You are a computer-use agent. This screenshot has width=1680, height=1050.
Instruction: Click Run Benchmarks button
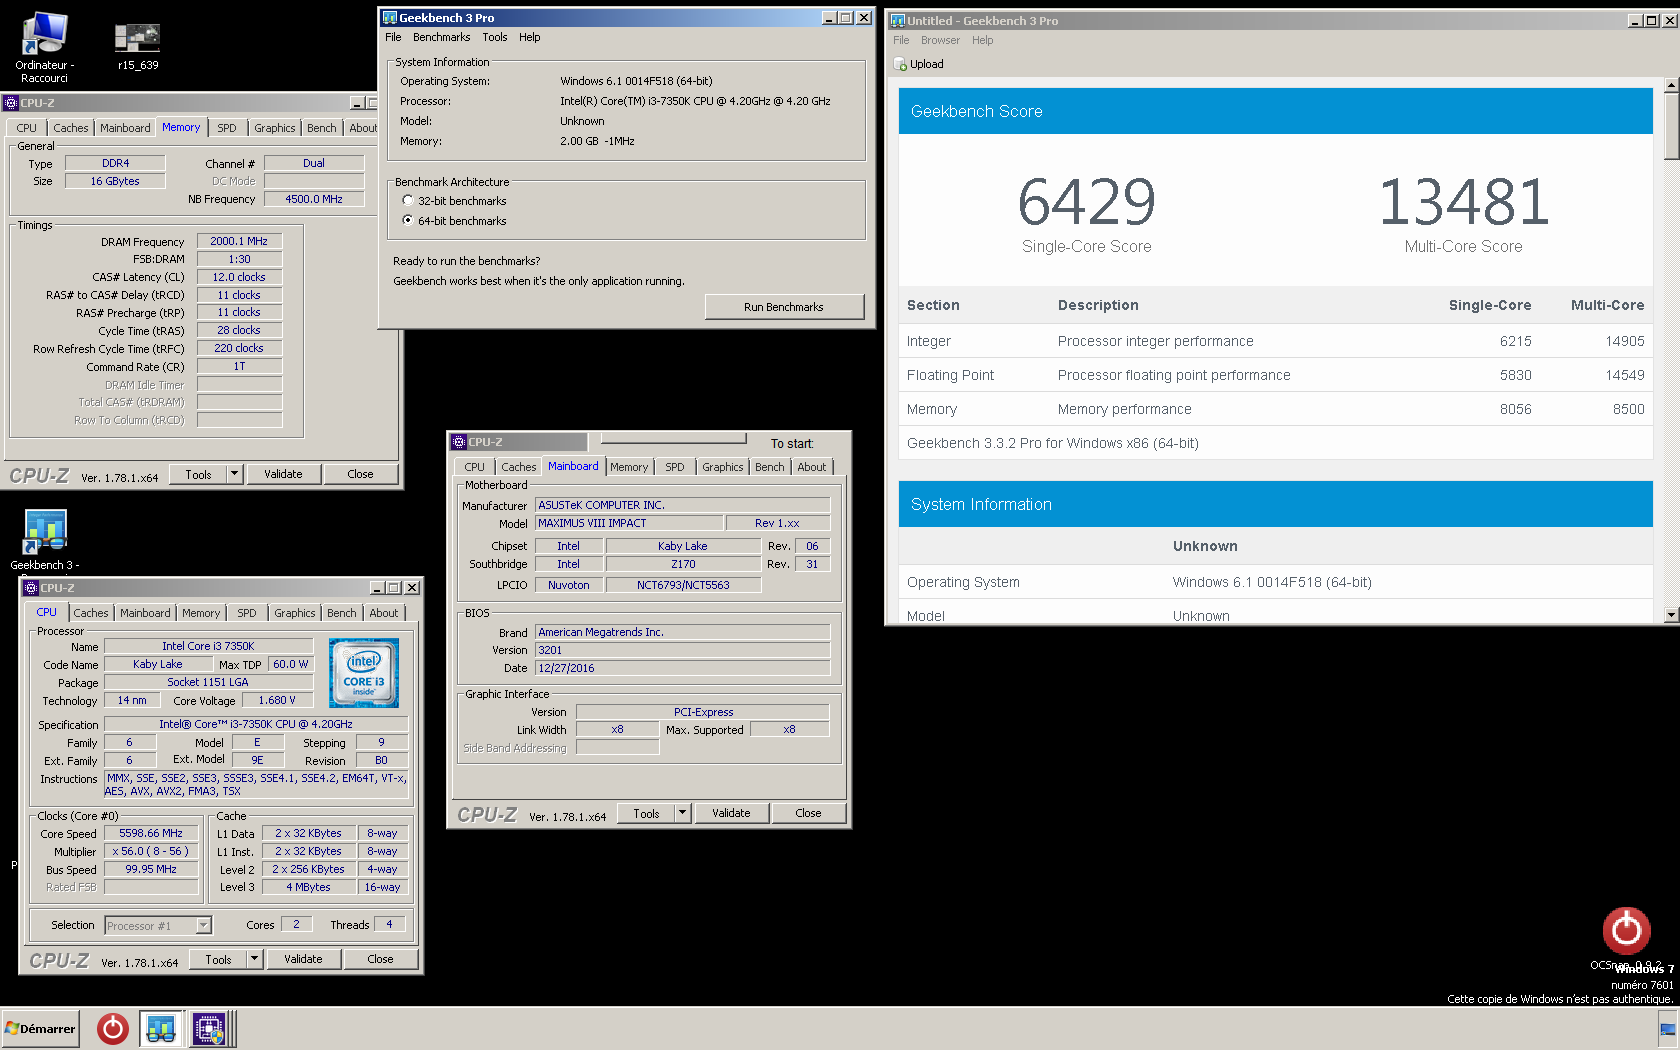(x=784, y=307)
